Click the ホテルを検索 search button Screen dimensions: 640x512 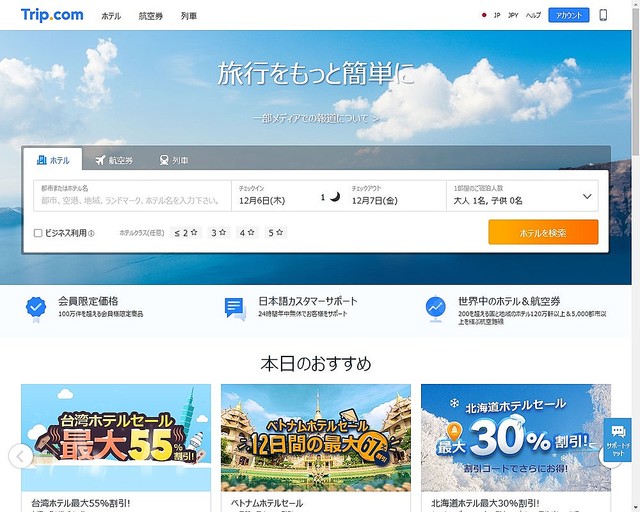tap(543, 232)
